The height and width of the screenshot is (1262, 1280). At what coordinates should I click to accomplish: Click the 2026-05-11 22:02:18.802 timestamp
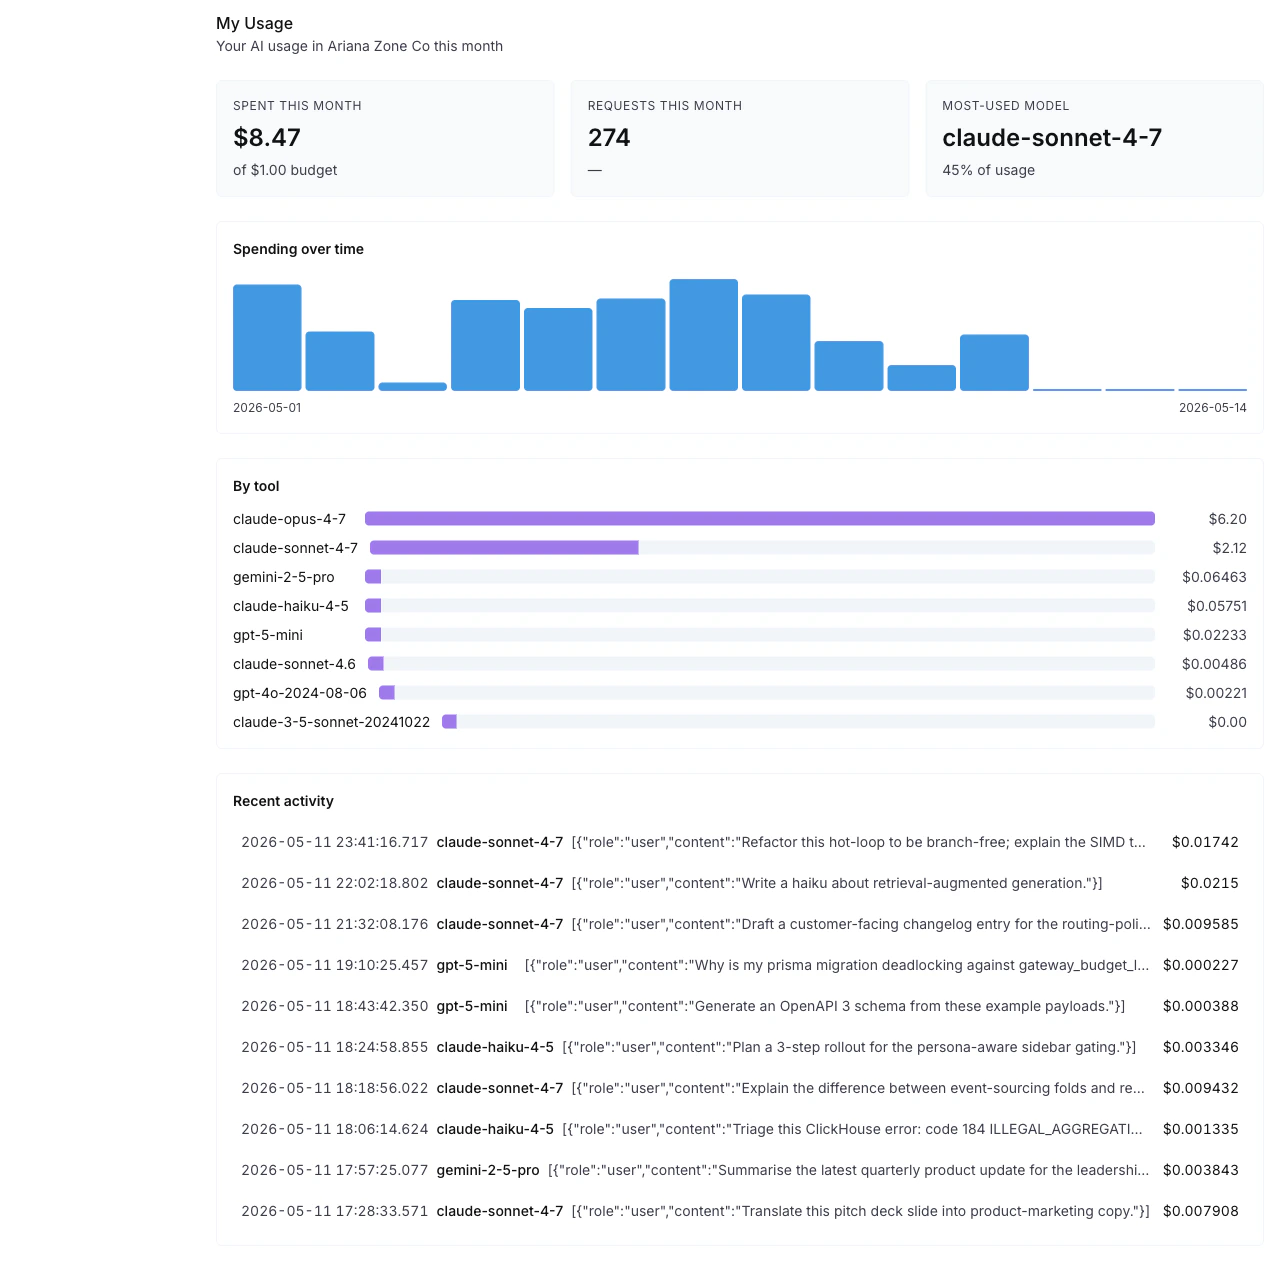point(335,883)
